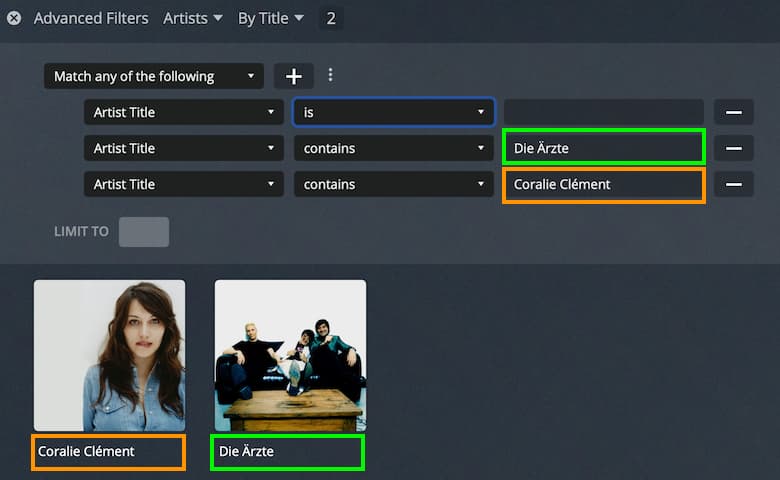This screenshot has height=480, width=780.
Task: Open the By Title sort dropdown
Action: coord(270,18)
